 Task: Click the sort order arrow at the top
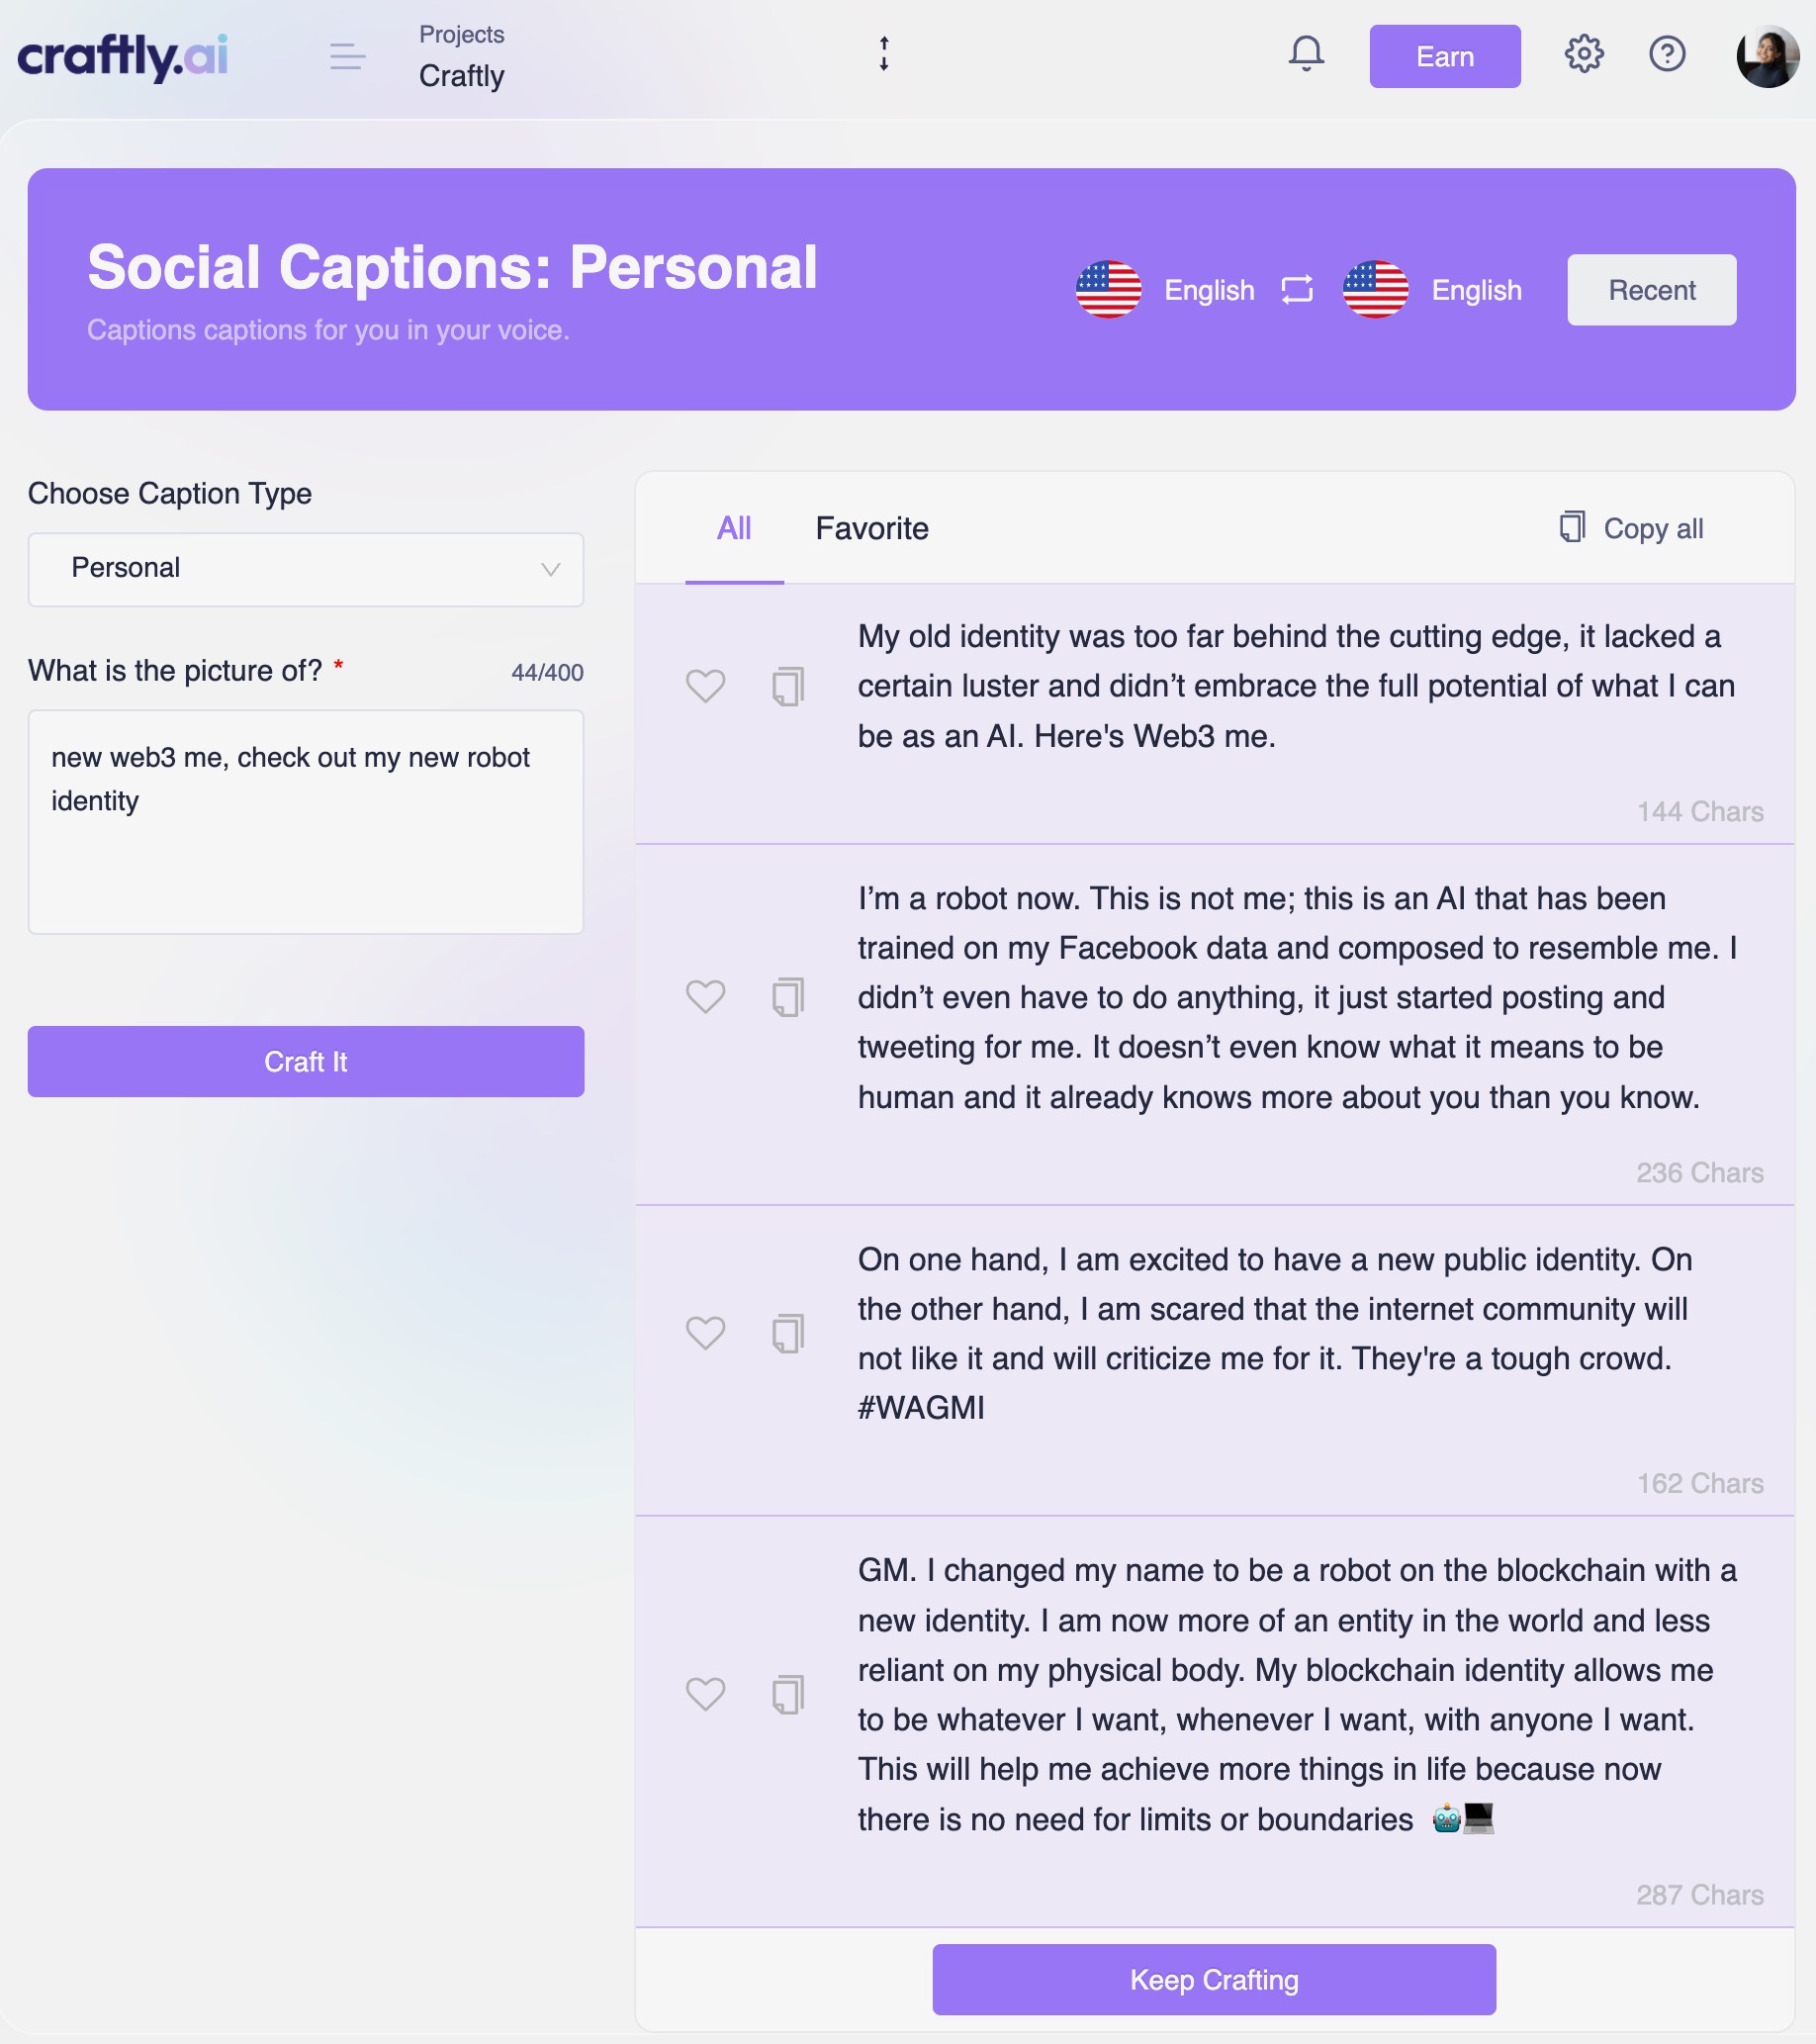click(884, 55)
